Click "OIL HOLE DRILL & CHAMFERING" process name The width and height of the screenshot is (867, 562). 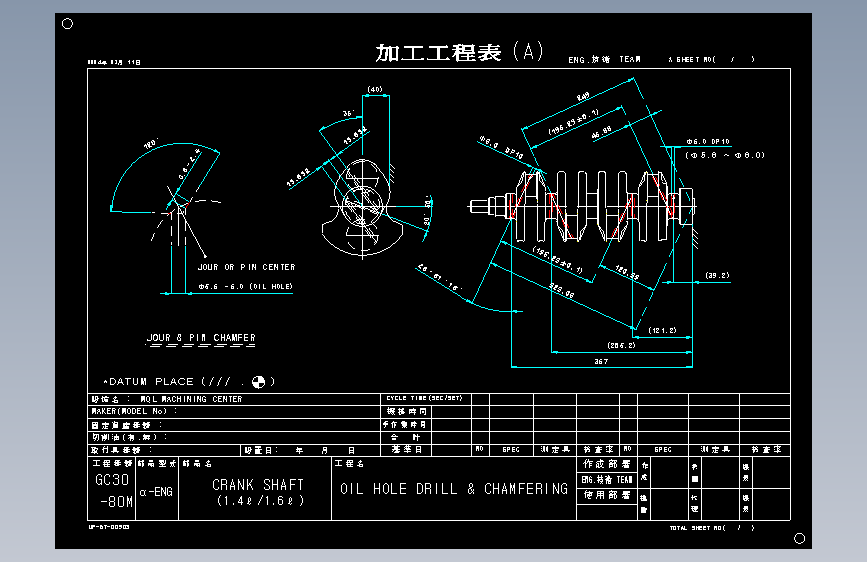click(x=454, y=489)
